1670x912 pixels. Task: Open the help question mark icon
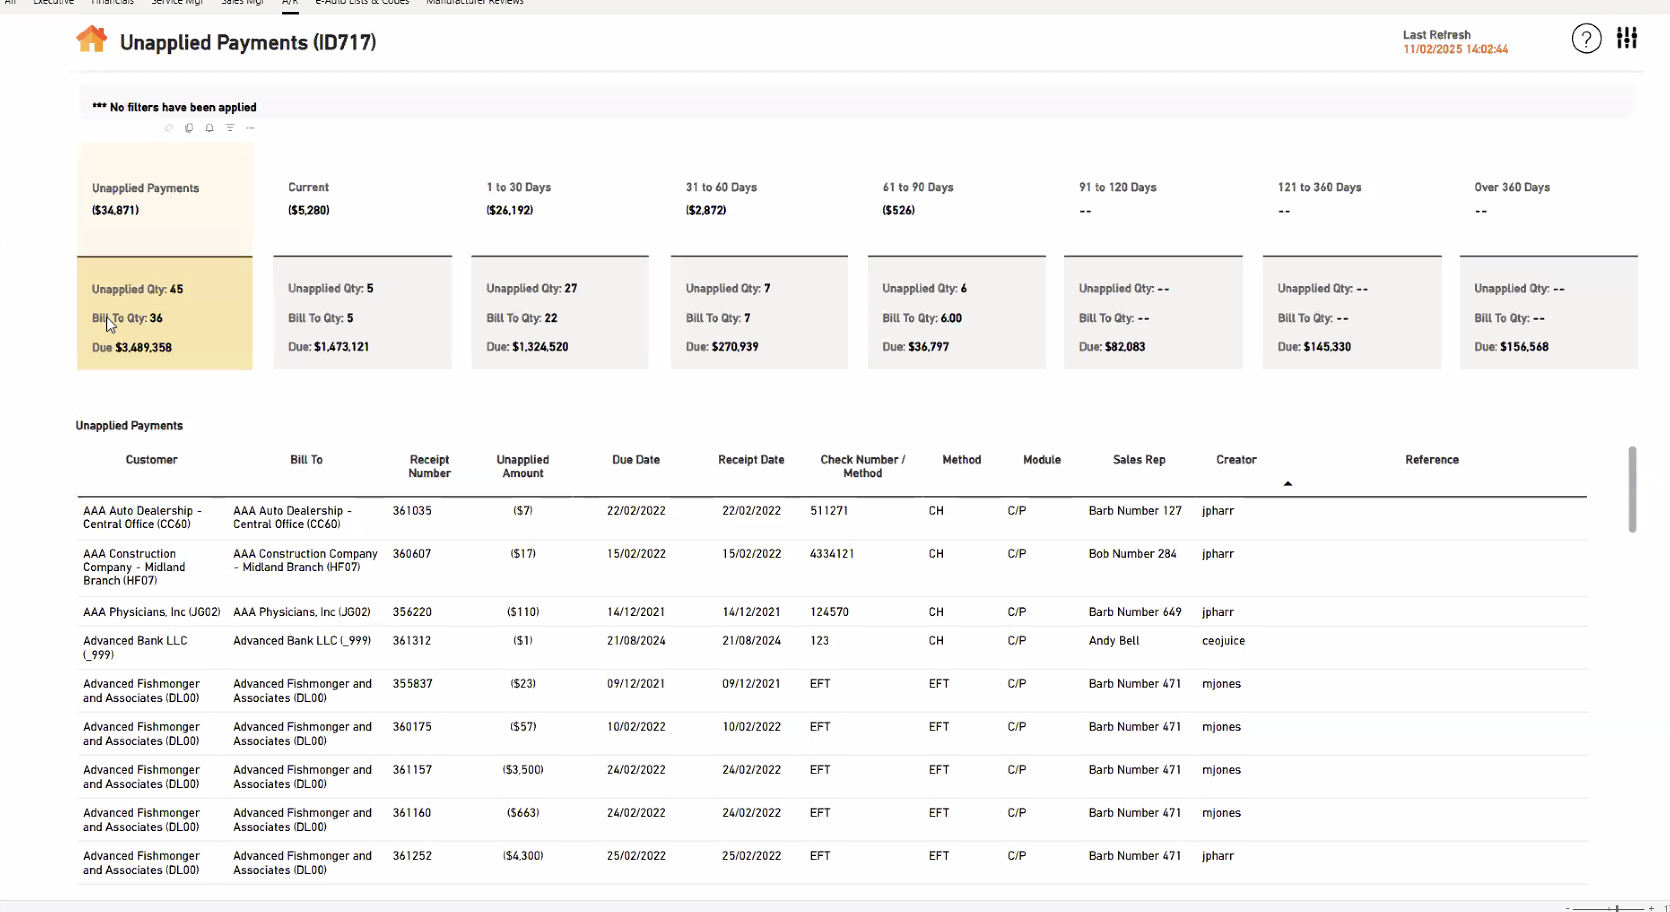point(1586,39)
